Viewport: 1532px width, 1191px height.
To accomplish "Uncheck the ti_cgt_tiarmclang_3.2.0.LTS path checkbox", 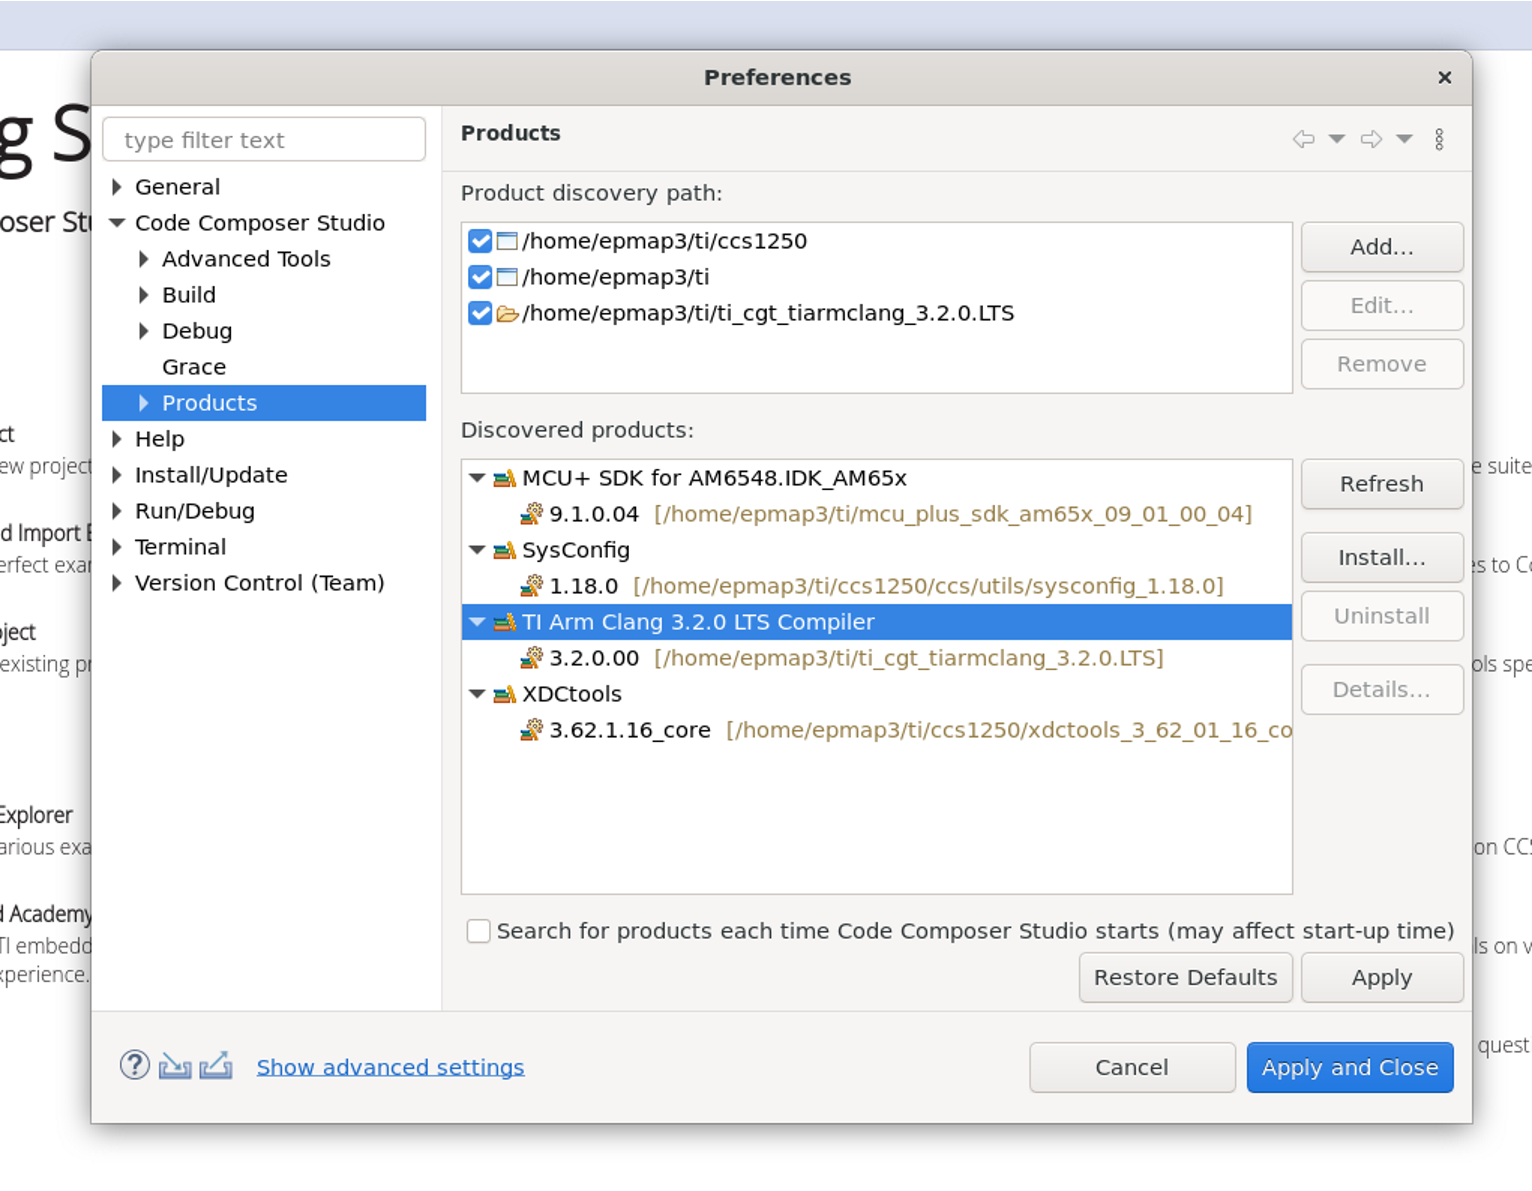I will [x=480, y=313].
